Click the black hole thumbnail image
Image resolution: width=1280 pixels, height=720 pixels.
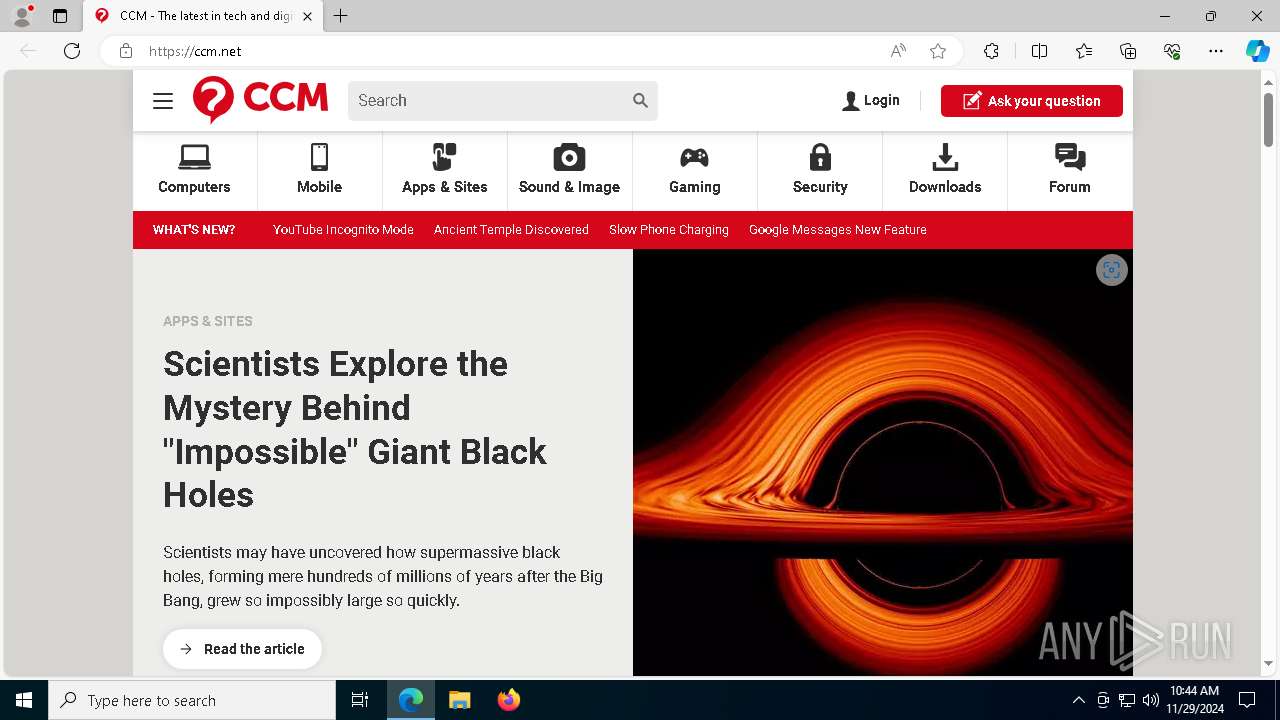click(x=883, y=462)
